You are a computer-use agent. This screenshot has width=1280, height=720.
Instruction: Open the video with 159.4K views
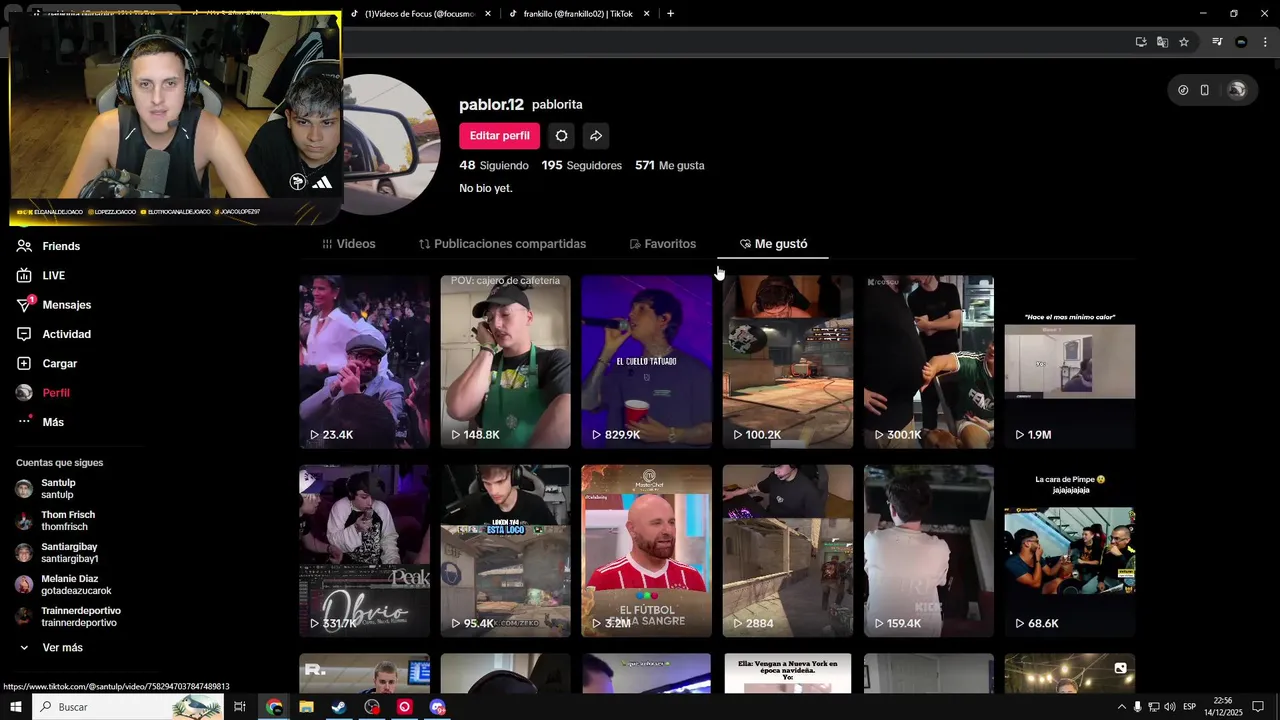pos(928,551)
